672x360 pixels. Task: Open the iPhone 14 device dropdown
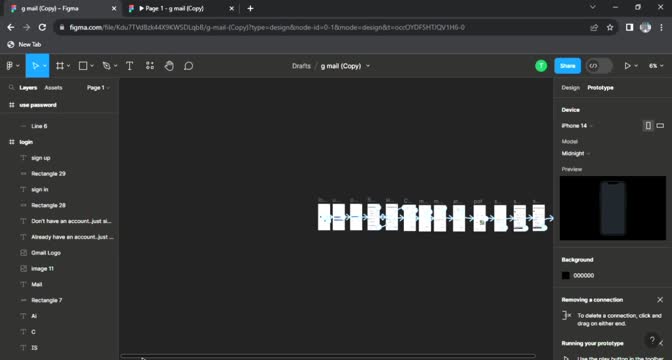577,126
